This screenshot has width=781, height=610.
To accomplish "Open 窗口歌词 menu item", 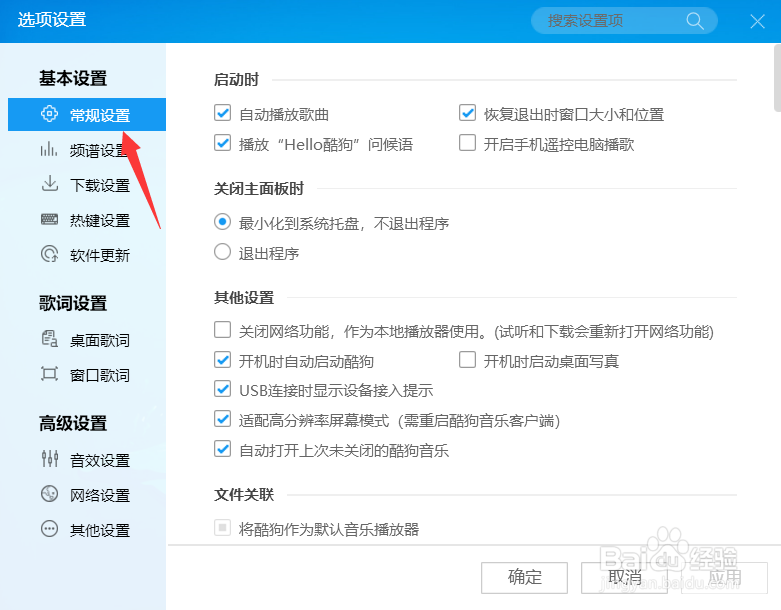I will tap(87, 375).
